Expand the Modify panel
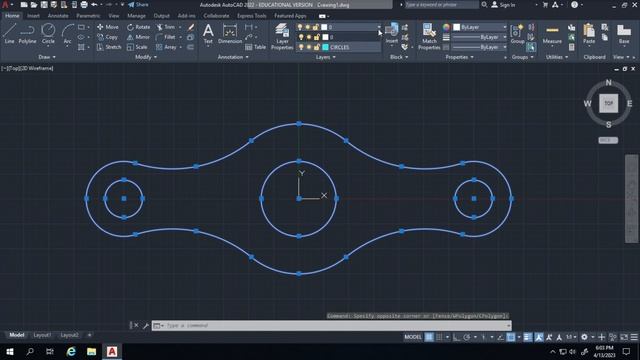This screenshot has width=640, height=360. 146,57
